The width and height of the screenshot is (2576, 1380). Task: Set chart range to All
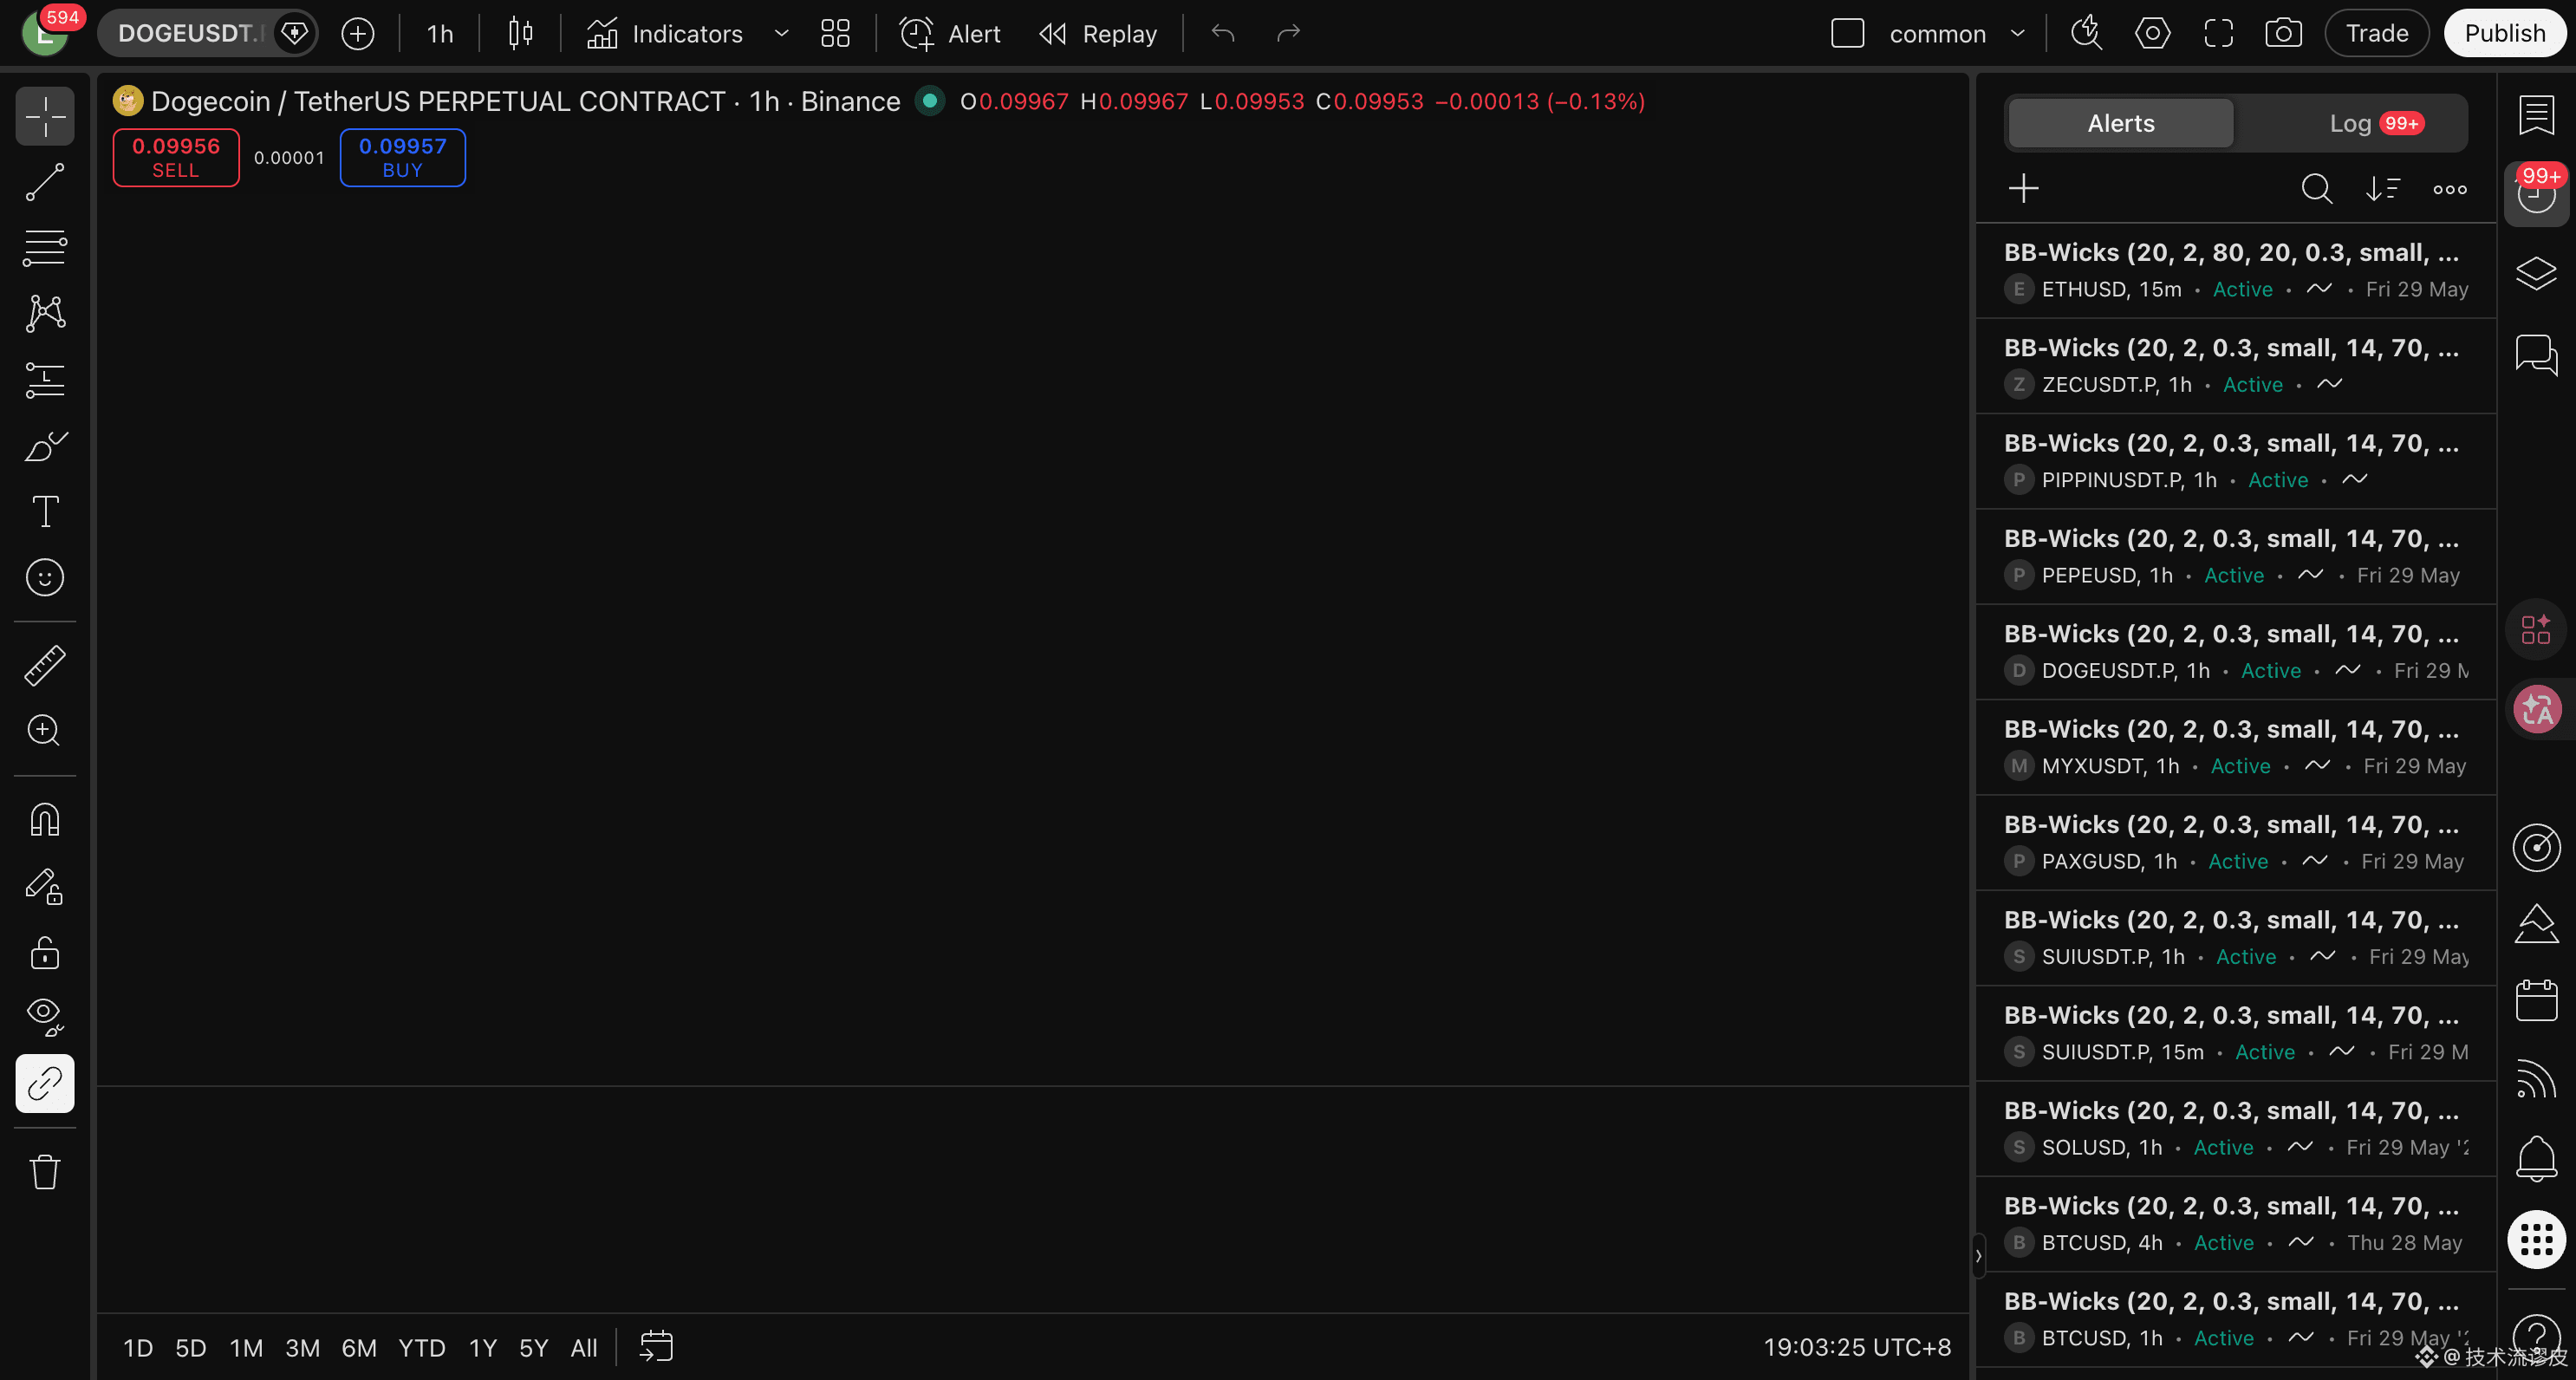click(x=584, y=1348)
